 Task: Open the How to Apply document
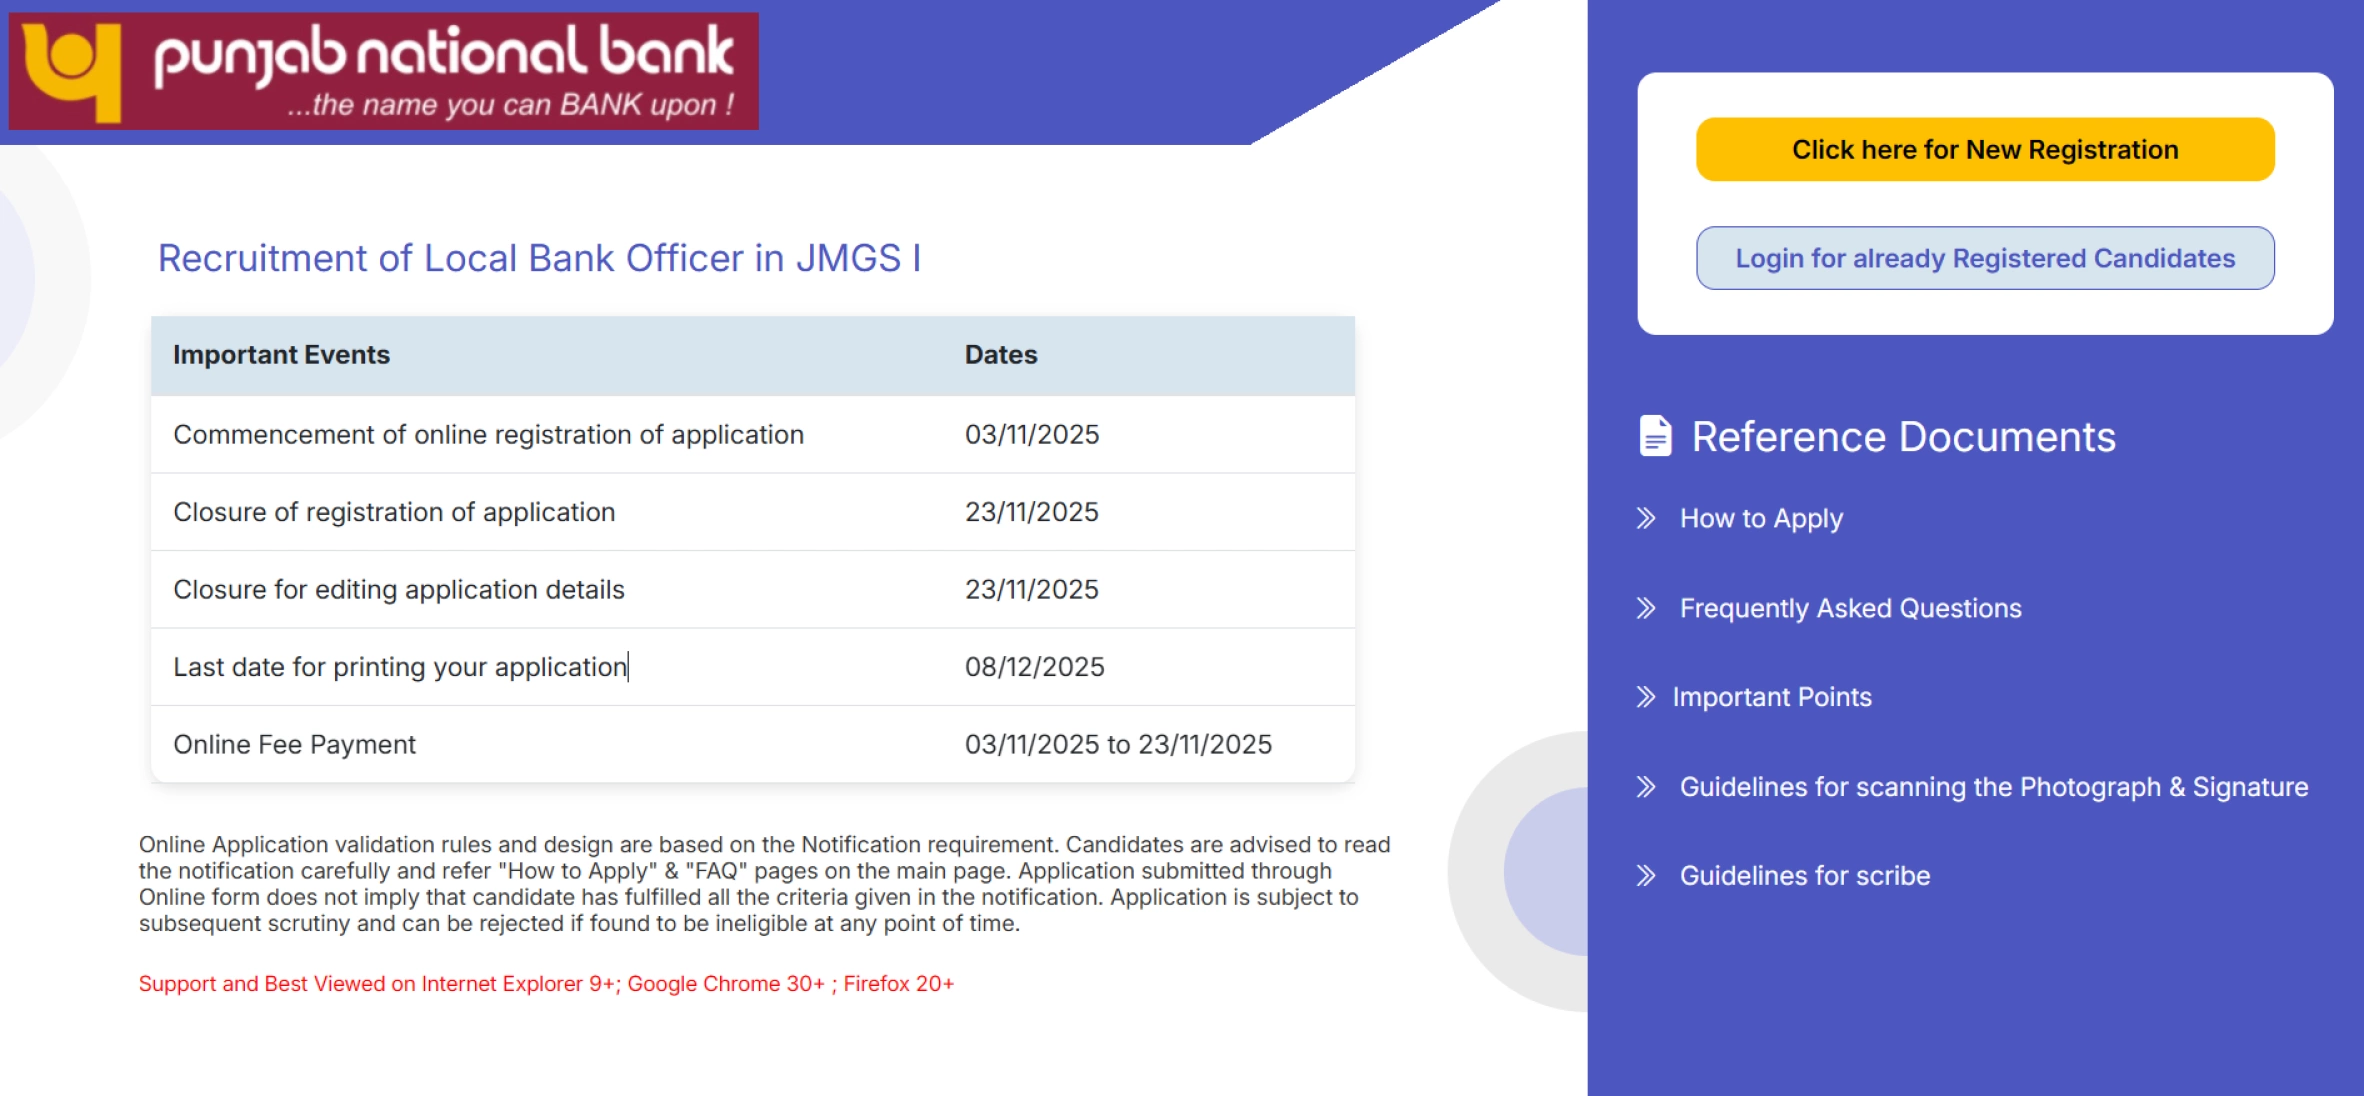tap(1761, 519)
